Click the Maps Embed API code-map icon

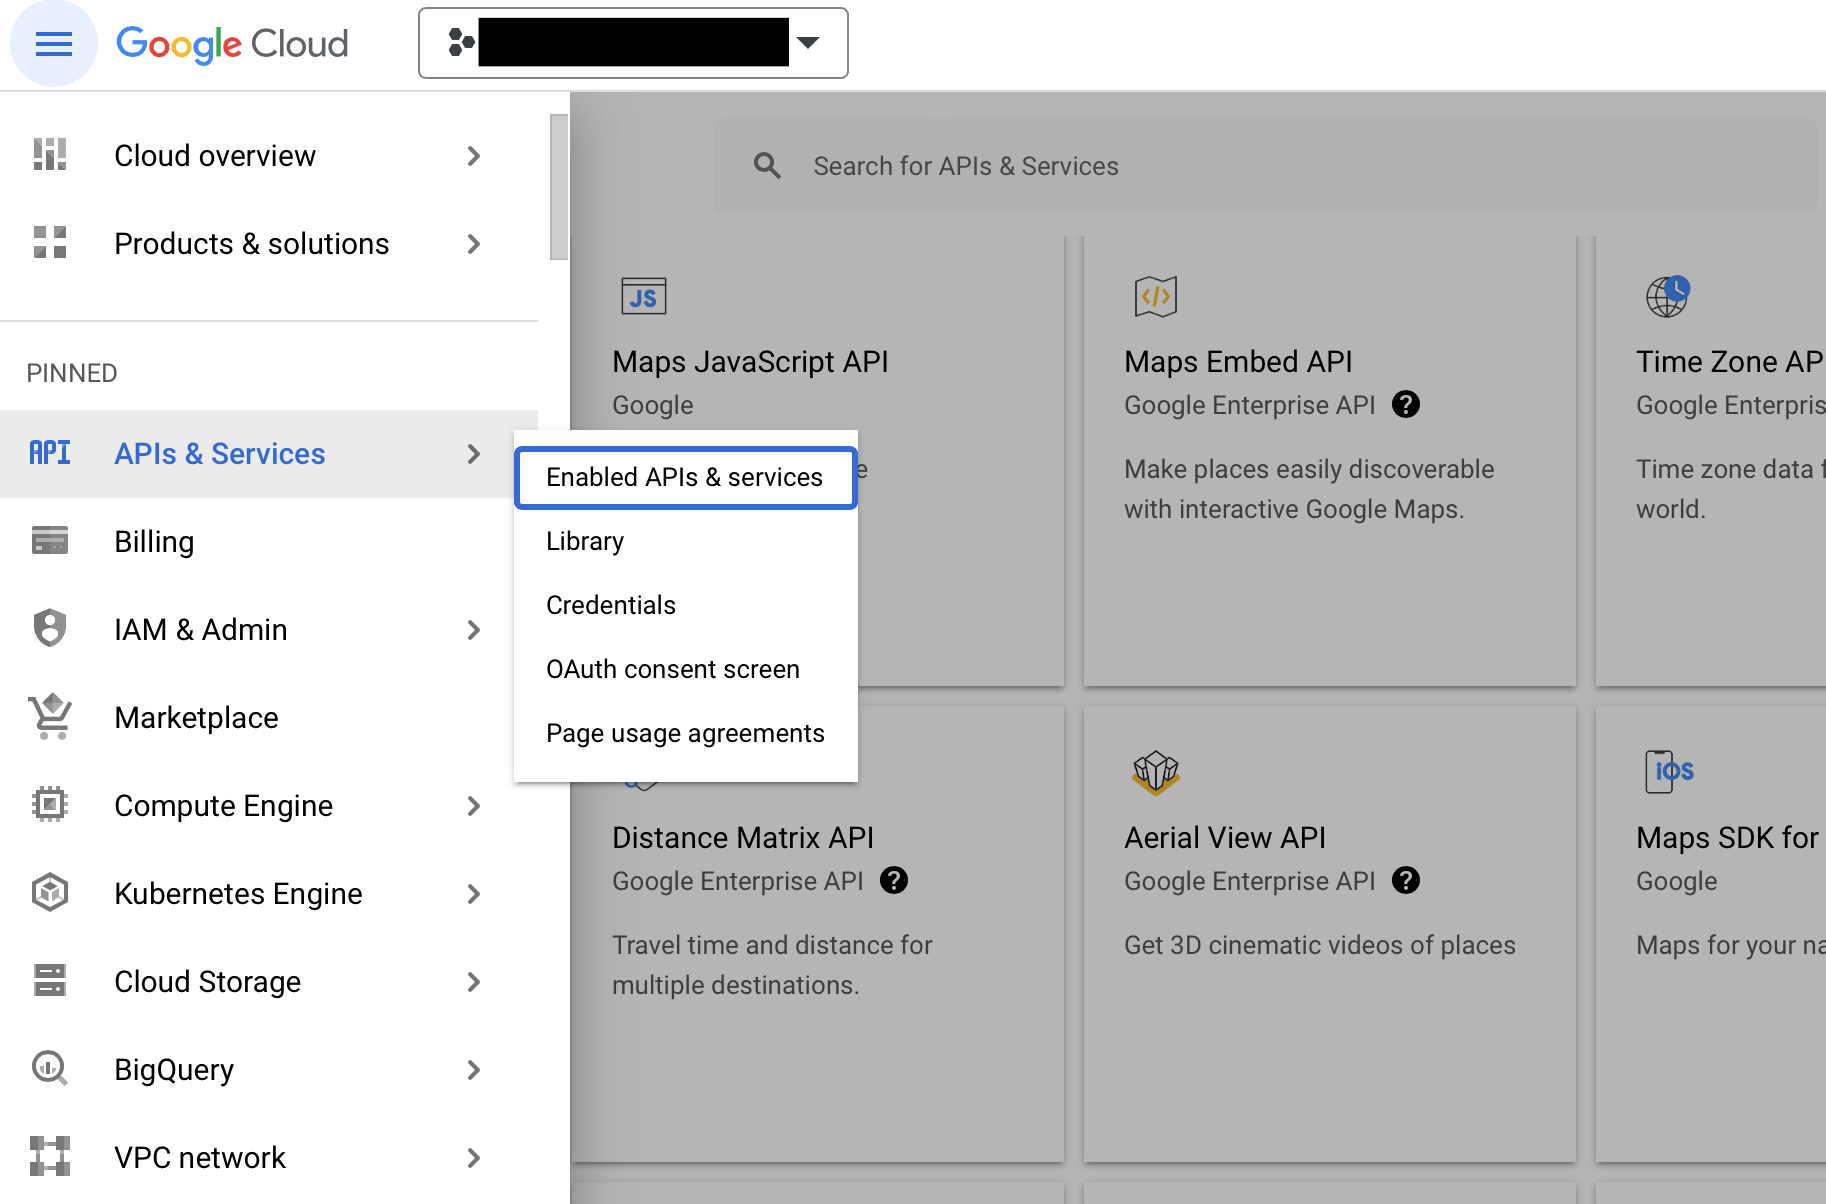pyautogui.click(x=1156, y=296)
